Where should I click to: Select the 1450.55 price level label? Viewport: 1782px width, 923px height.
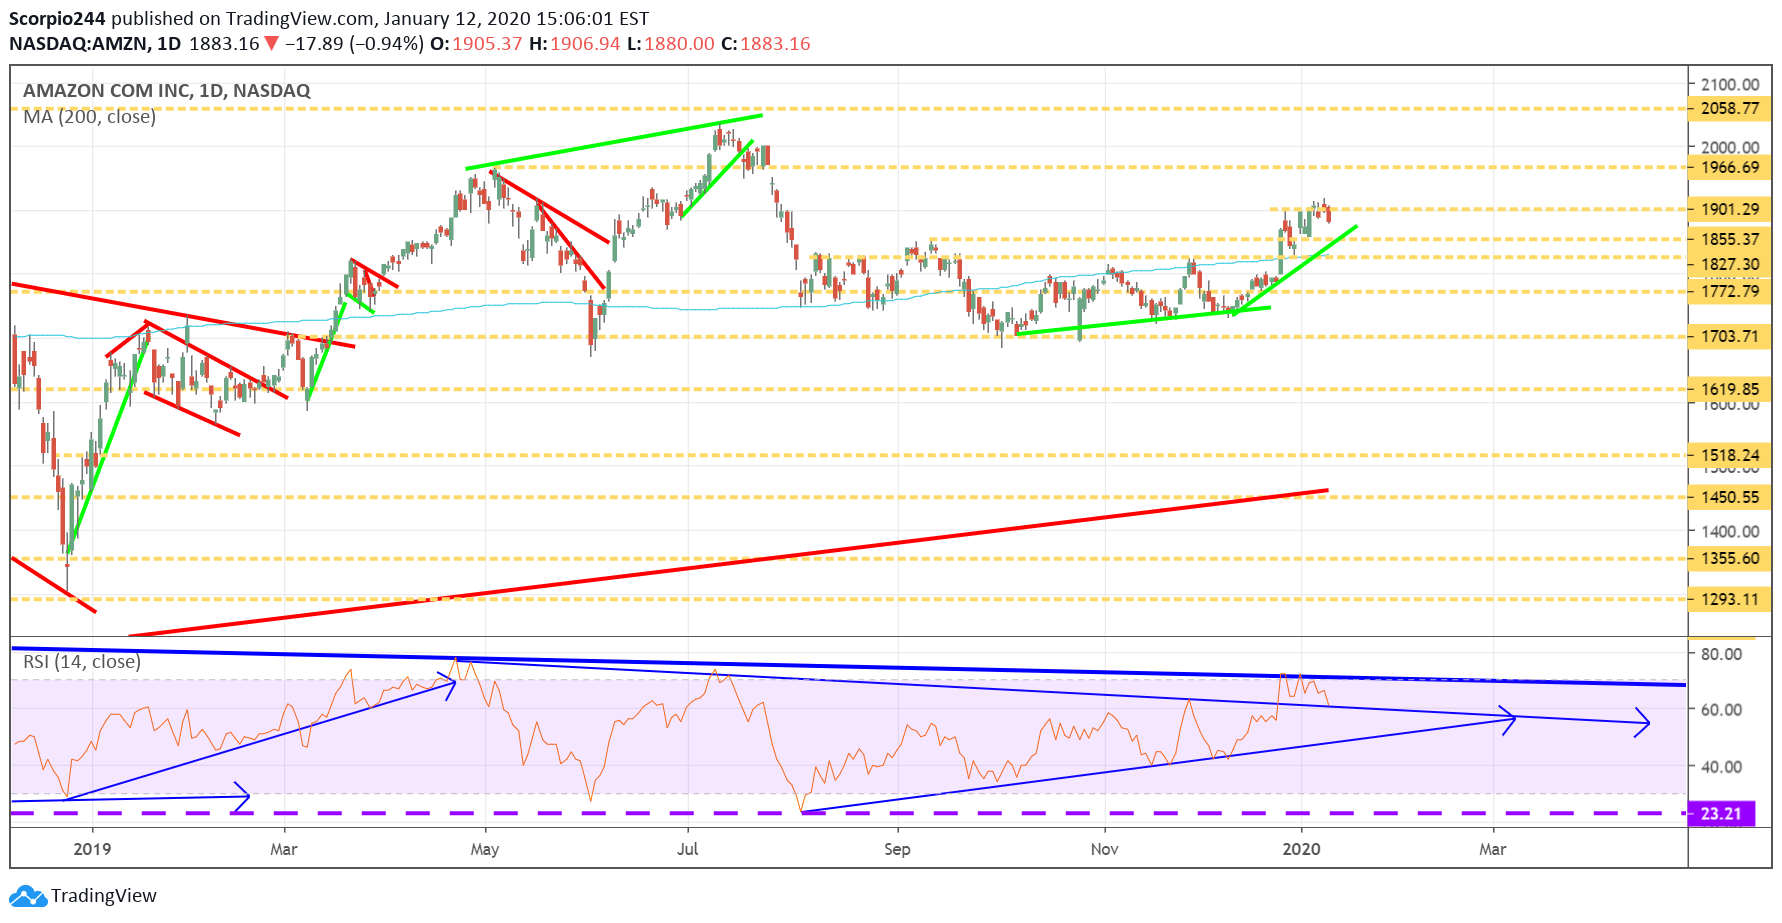click(x=1730, y=497)
